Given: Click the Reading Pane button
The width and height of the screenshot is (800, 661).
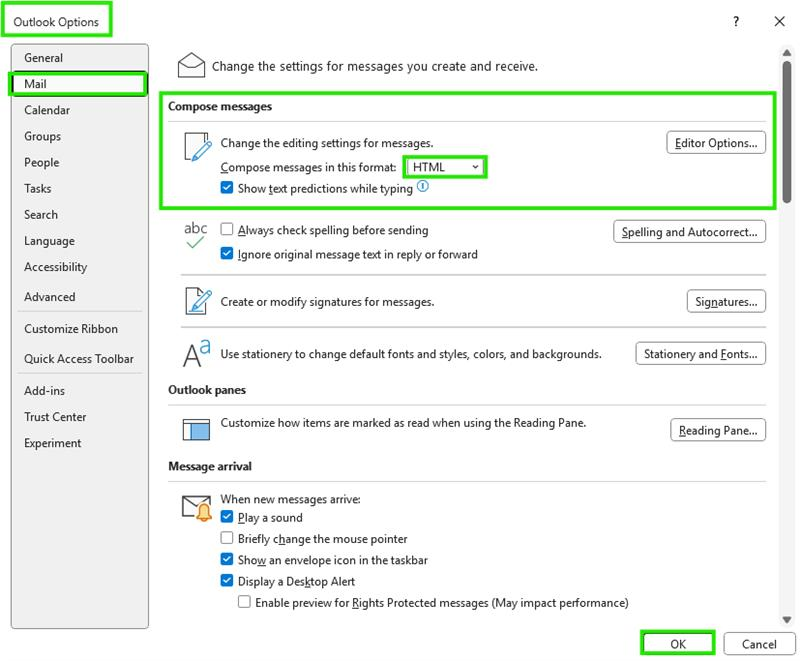Looking at the screenshot, I should (718, 430).
